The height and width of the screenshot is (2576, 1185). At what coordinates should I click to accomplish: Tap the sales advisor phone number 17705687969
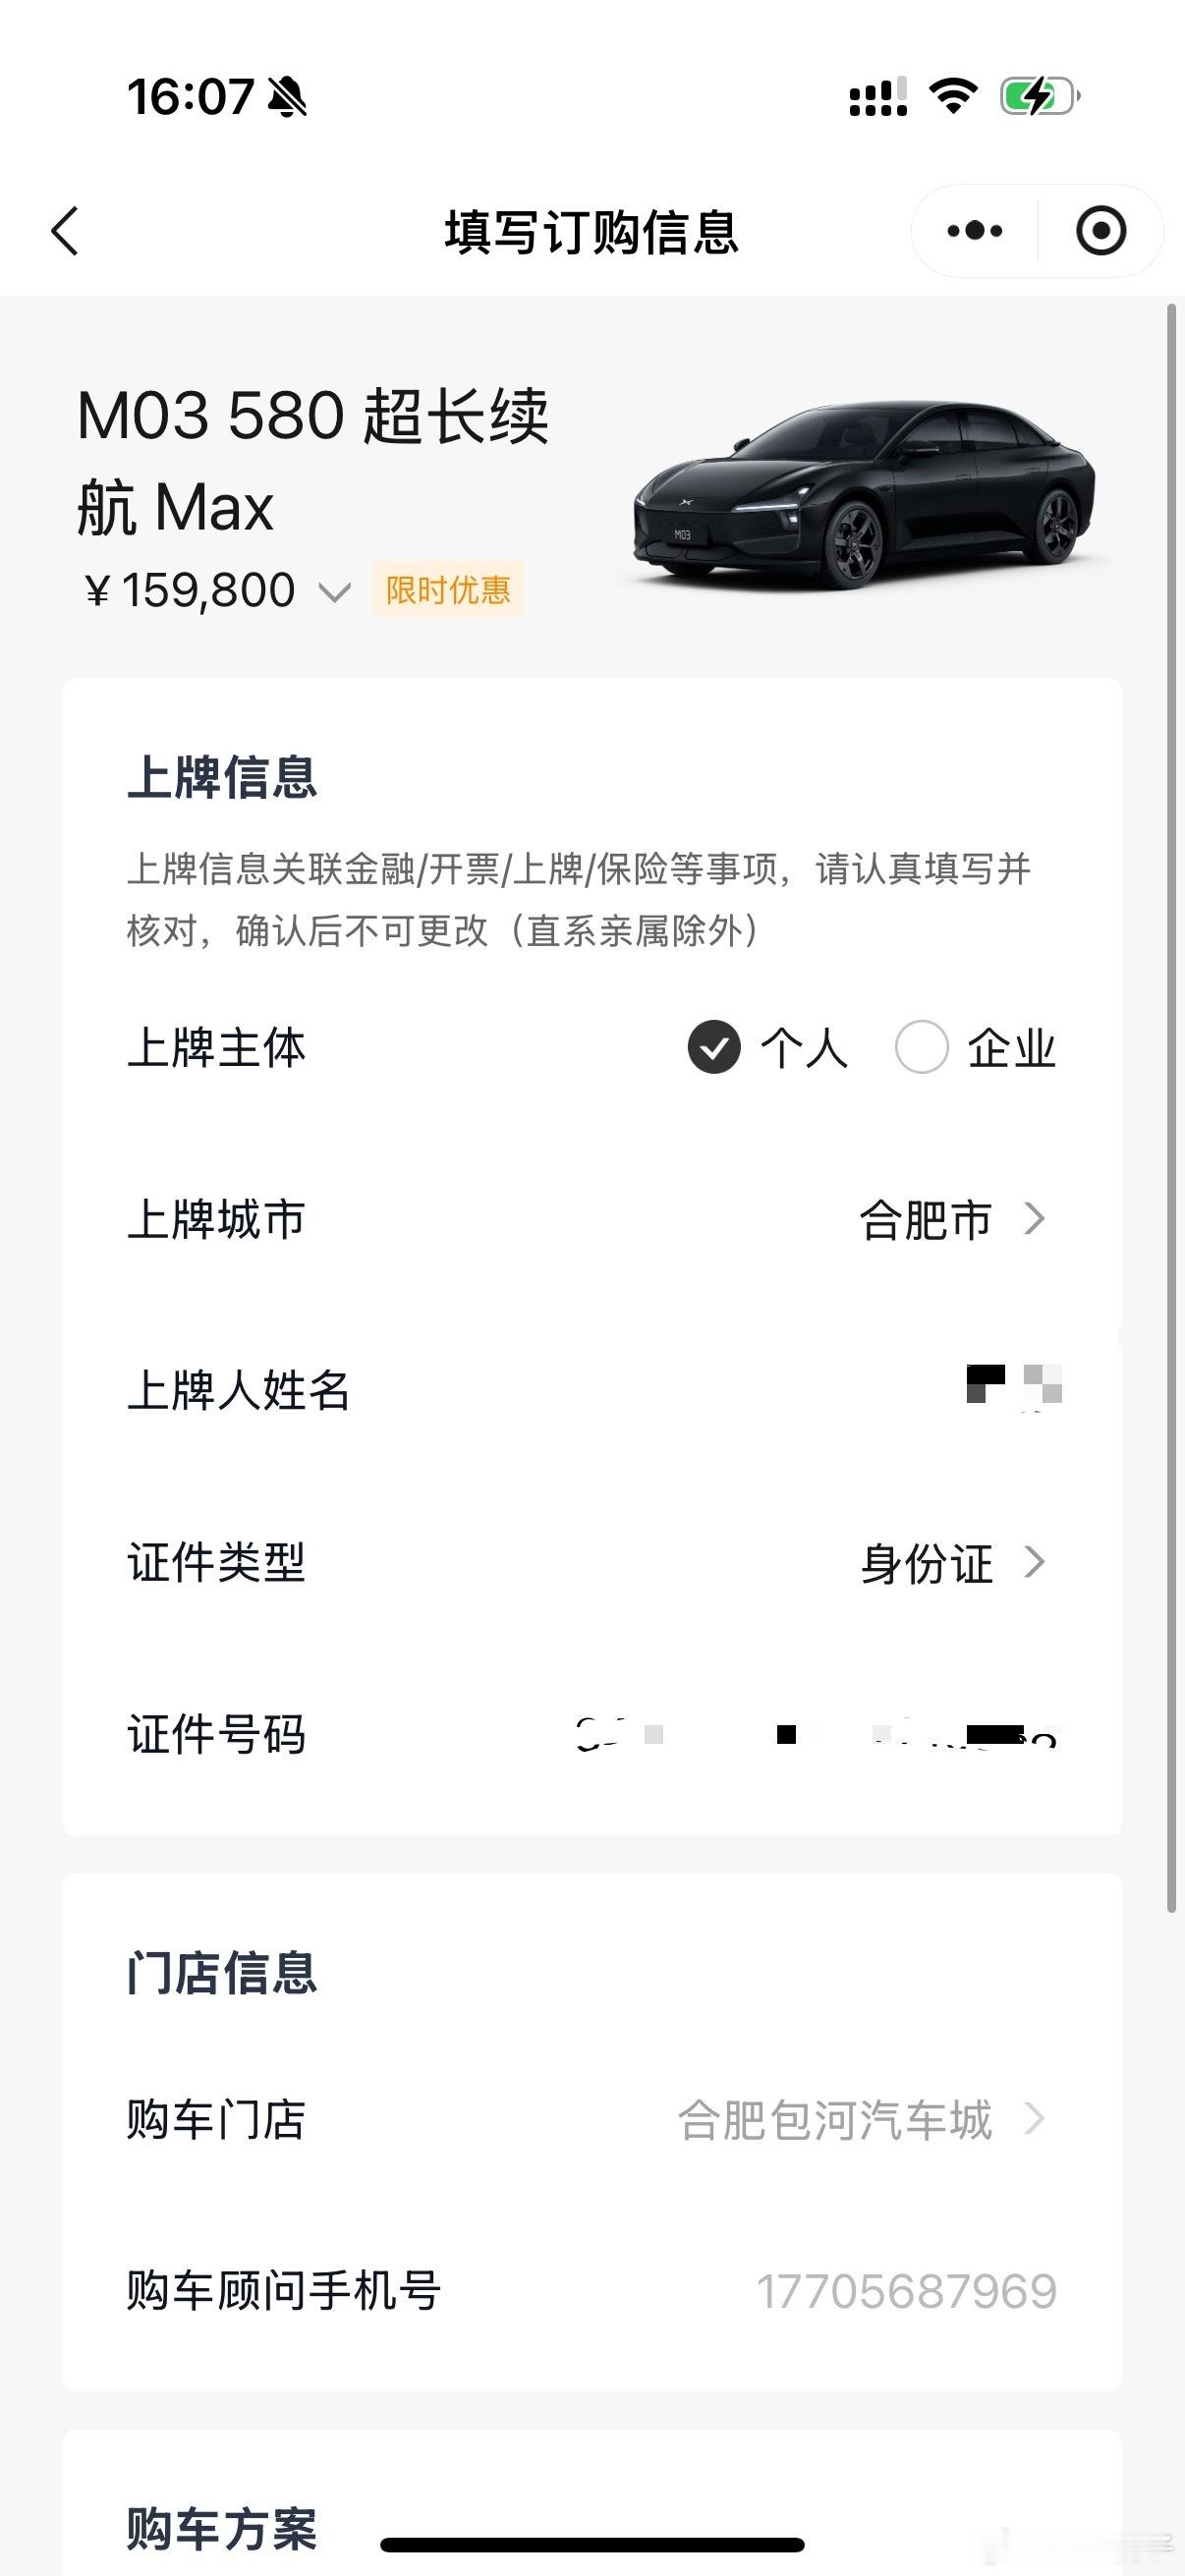(x=906, y=2292)
